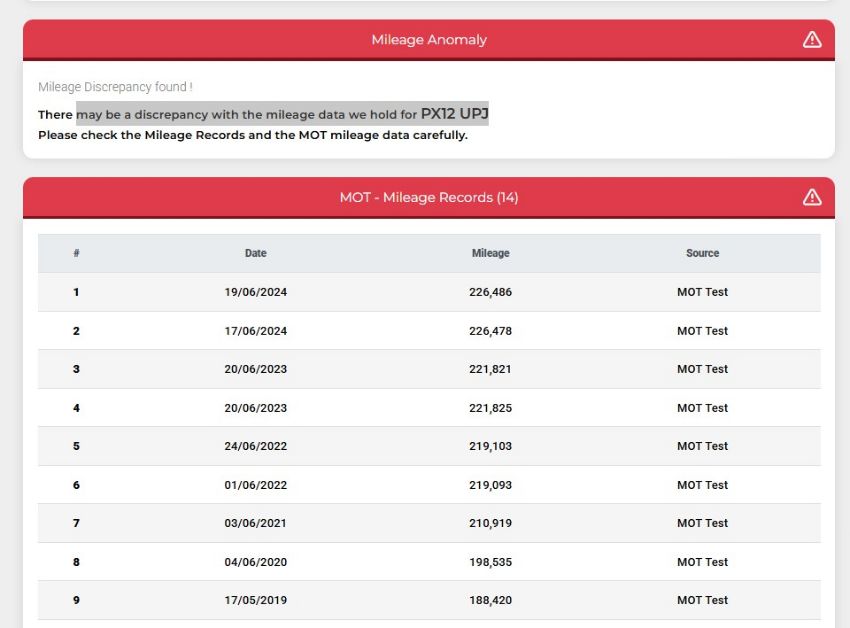The image size is (850, 628).
Task: Click MOT Test source in row 9
Action: click(703, 600)
